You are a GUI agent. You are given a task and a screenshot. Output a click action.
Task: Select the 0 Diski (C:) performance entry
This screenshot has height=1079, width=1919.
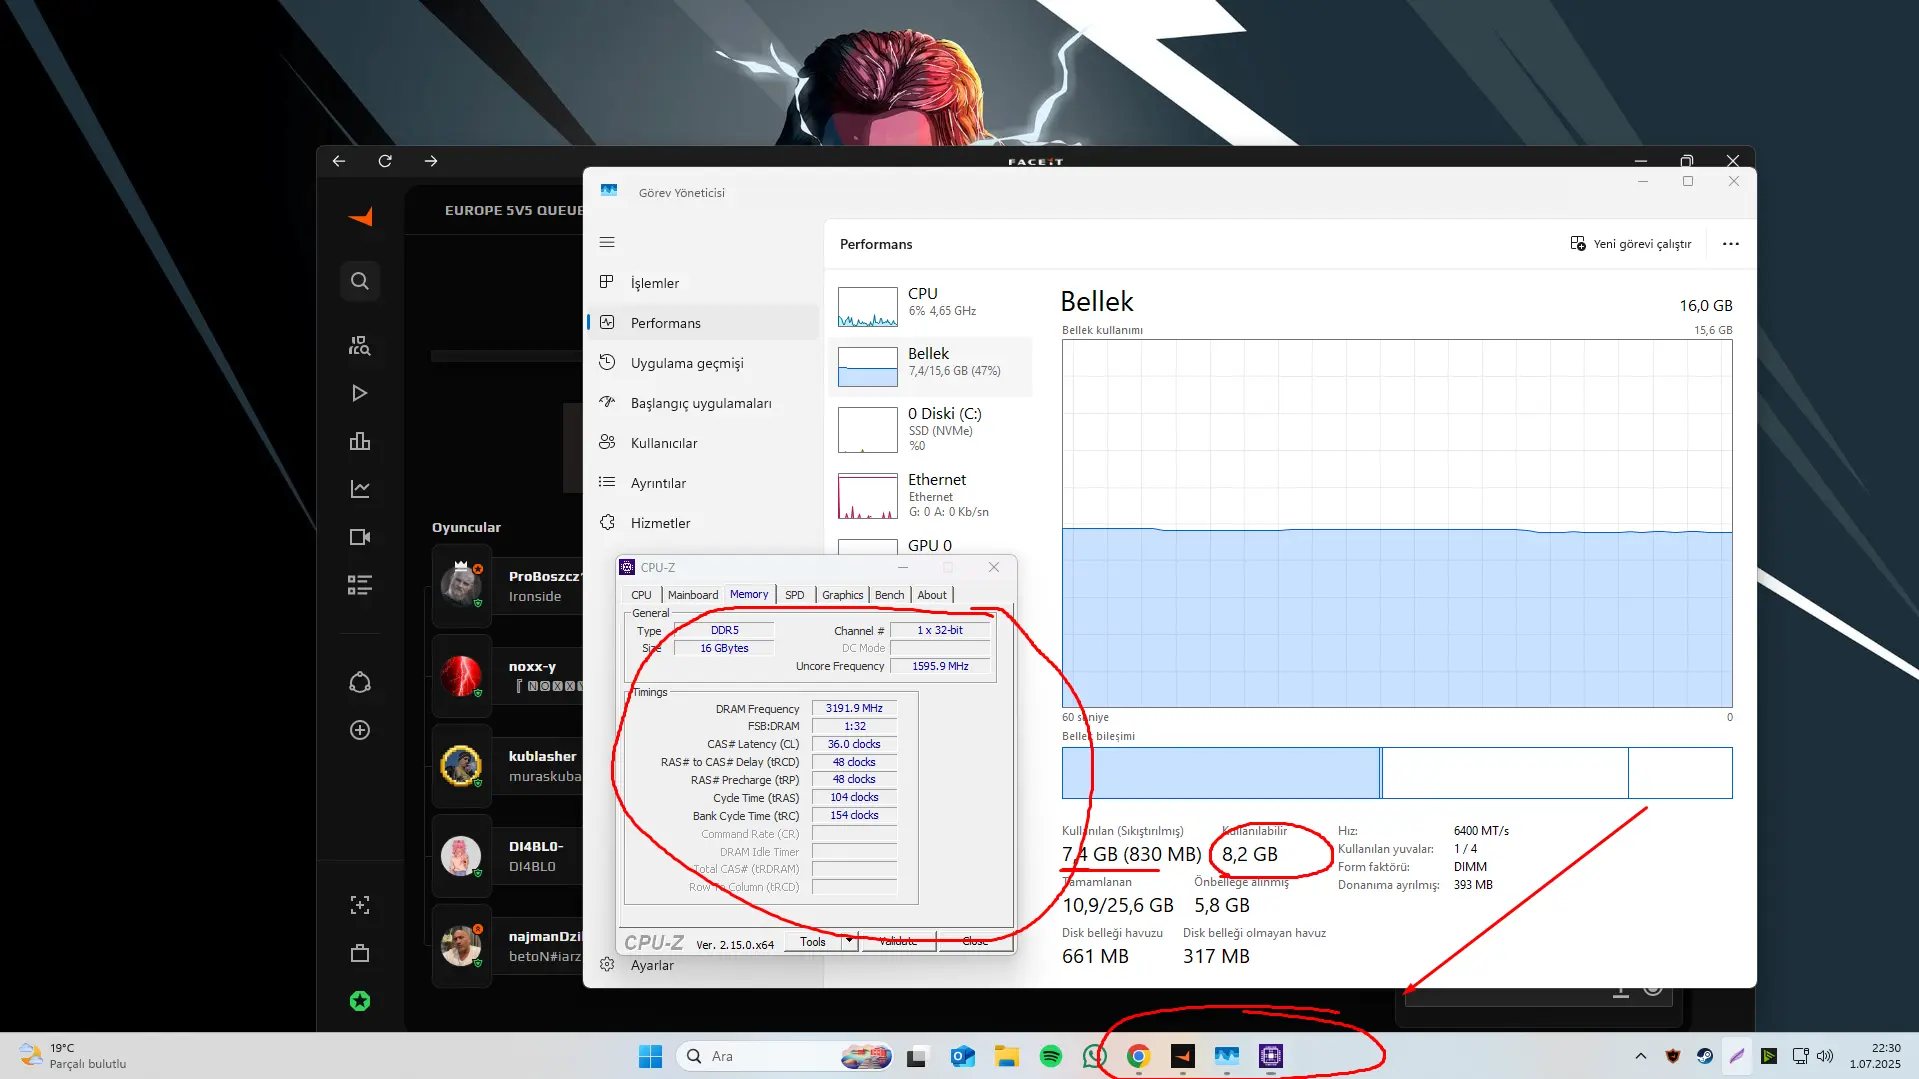(930, 429)
